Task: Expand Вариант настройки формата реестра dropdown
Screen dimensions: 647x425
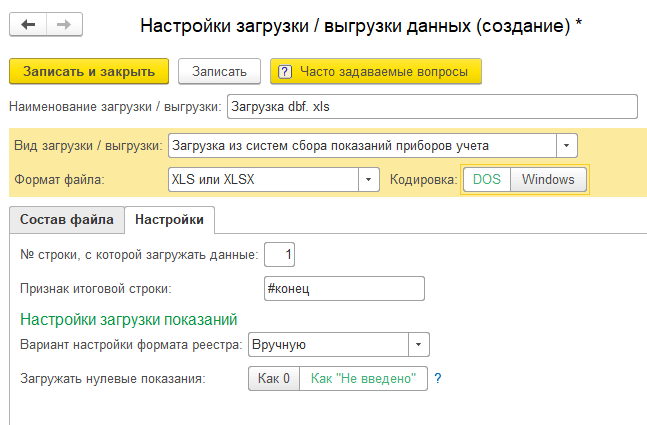Action: (418, 345)
